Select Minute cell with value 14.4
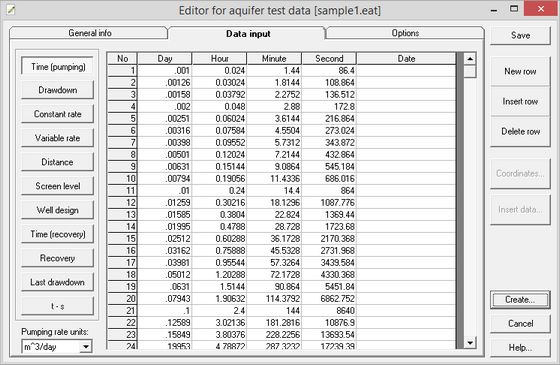Screen dimensions: 560x365 click(x=274, y=191)
